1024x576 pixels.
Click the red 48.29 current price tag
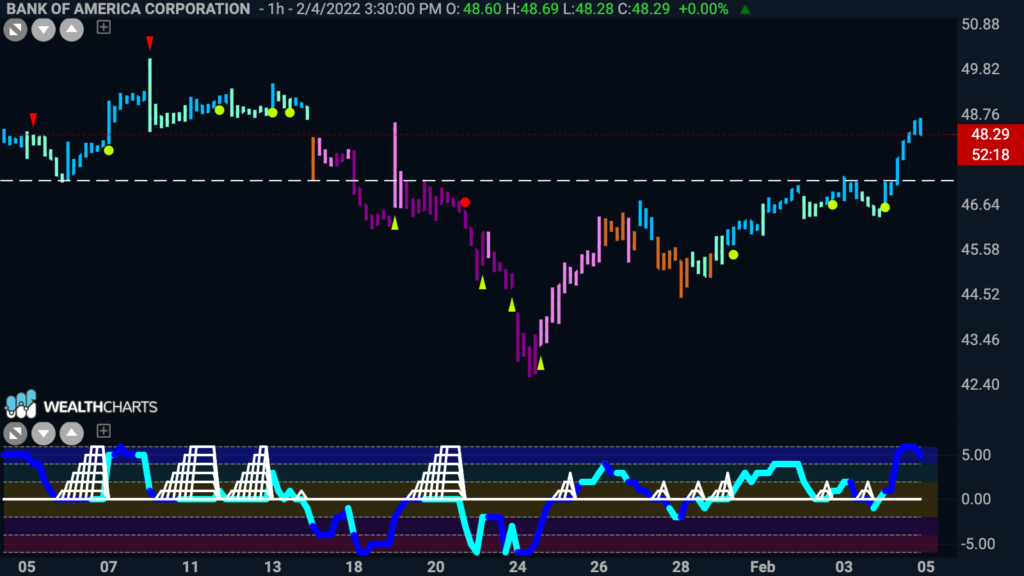pos(990,135)
